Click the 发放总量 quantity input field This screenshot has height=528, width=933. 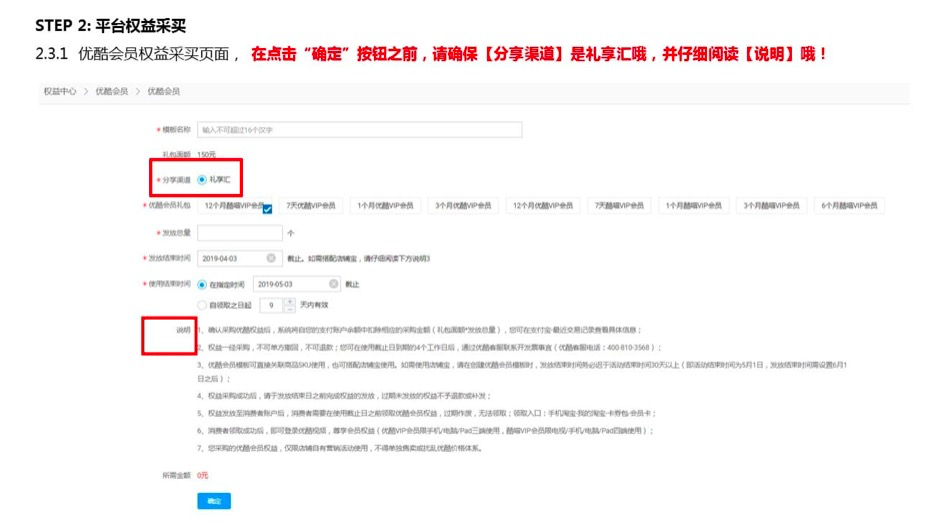(240, 233)
